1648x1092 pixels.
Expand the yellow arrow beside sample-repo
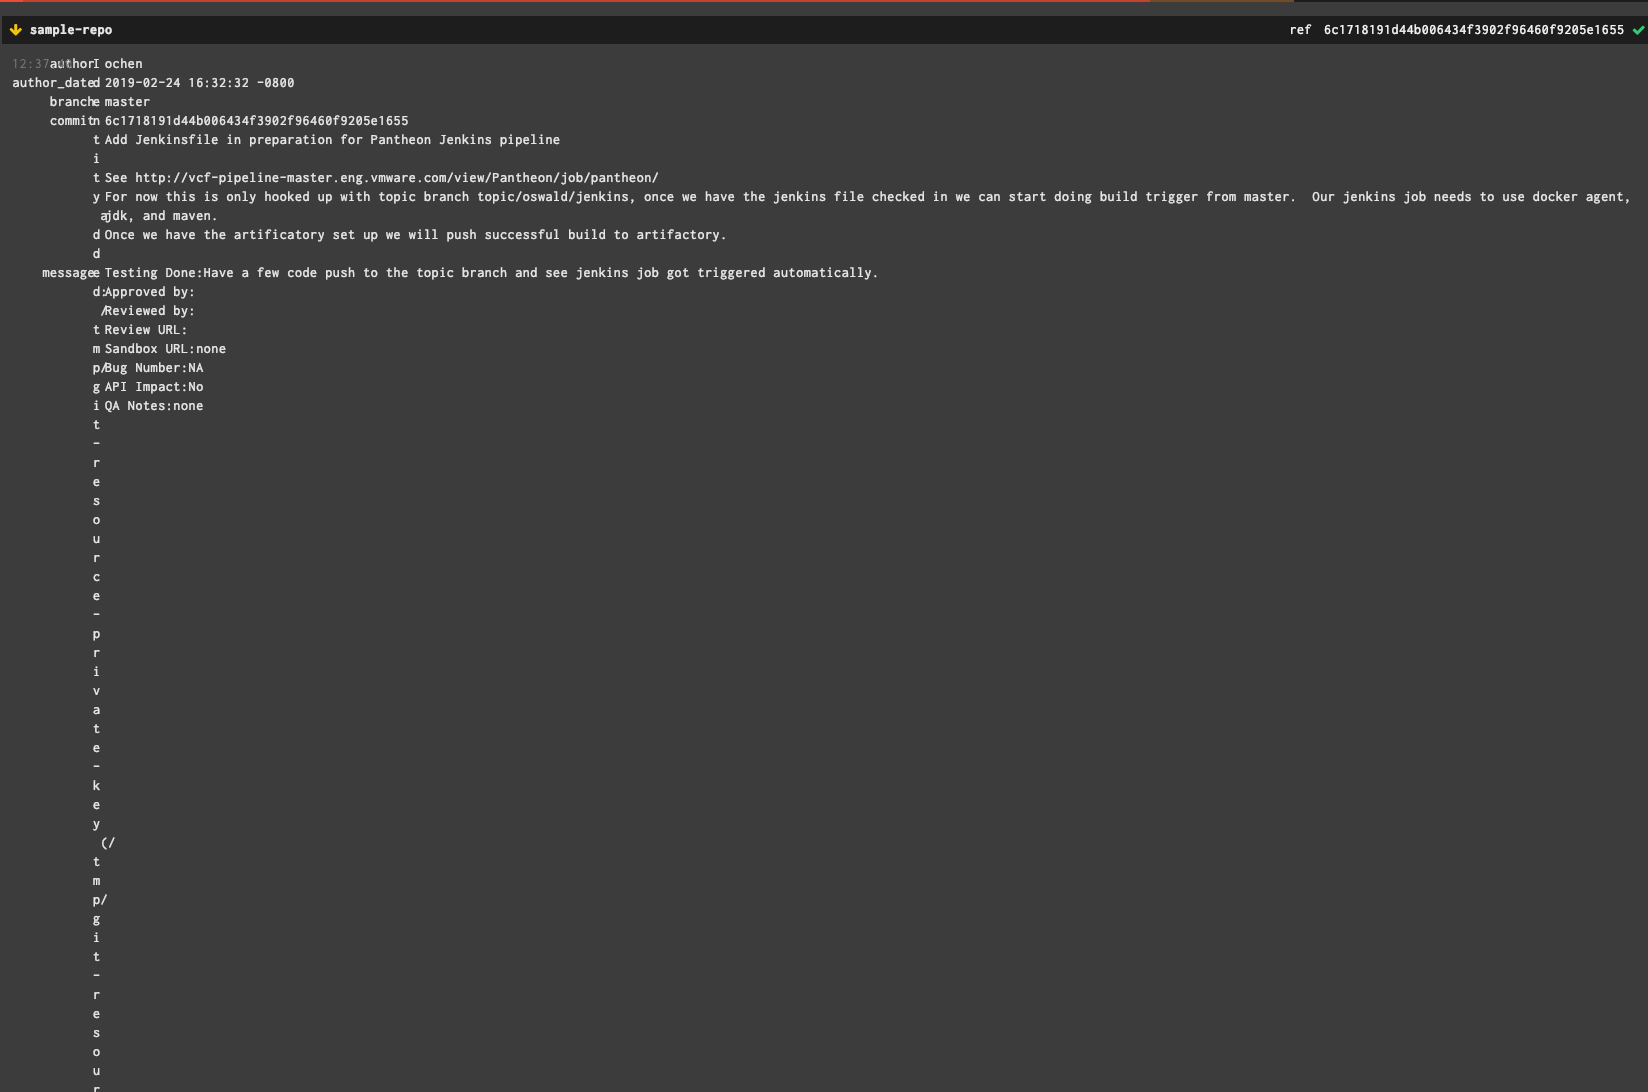coord(16,30)
